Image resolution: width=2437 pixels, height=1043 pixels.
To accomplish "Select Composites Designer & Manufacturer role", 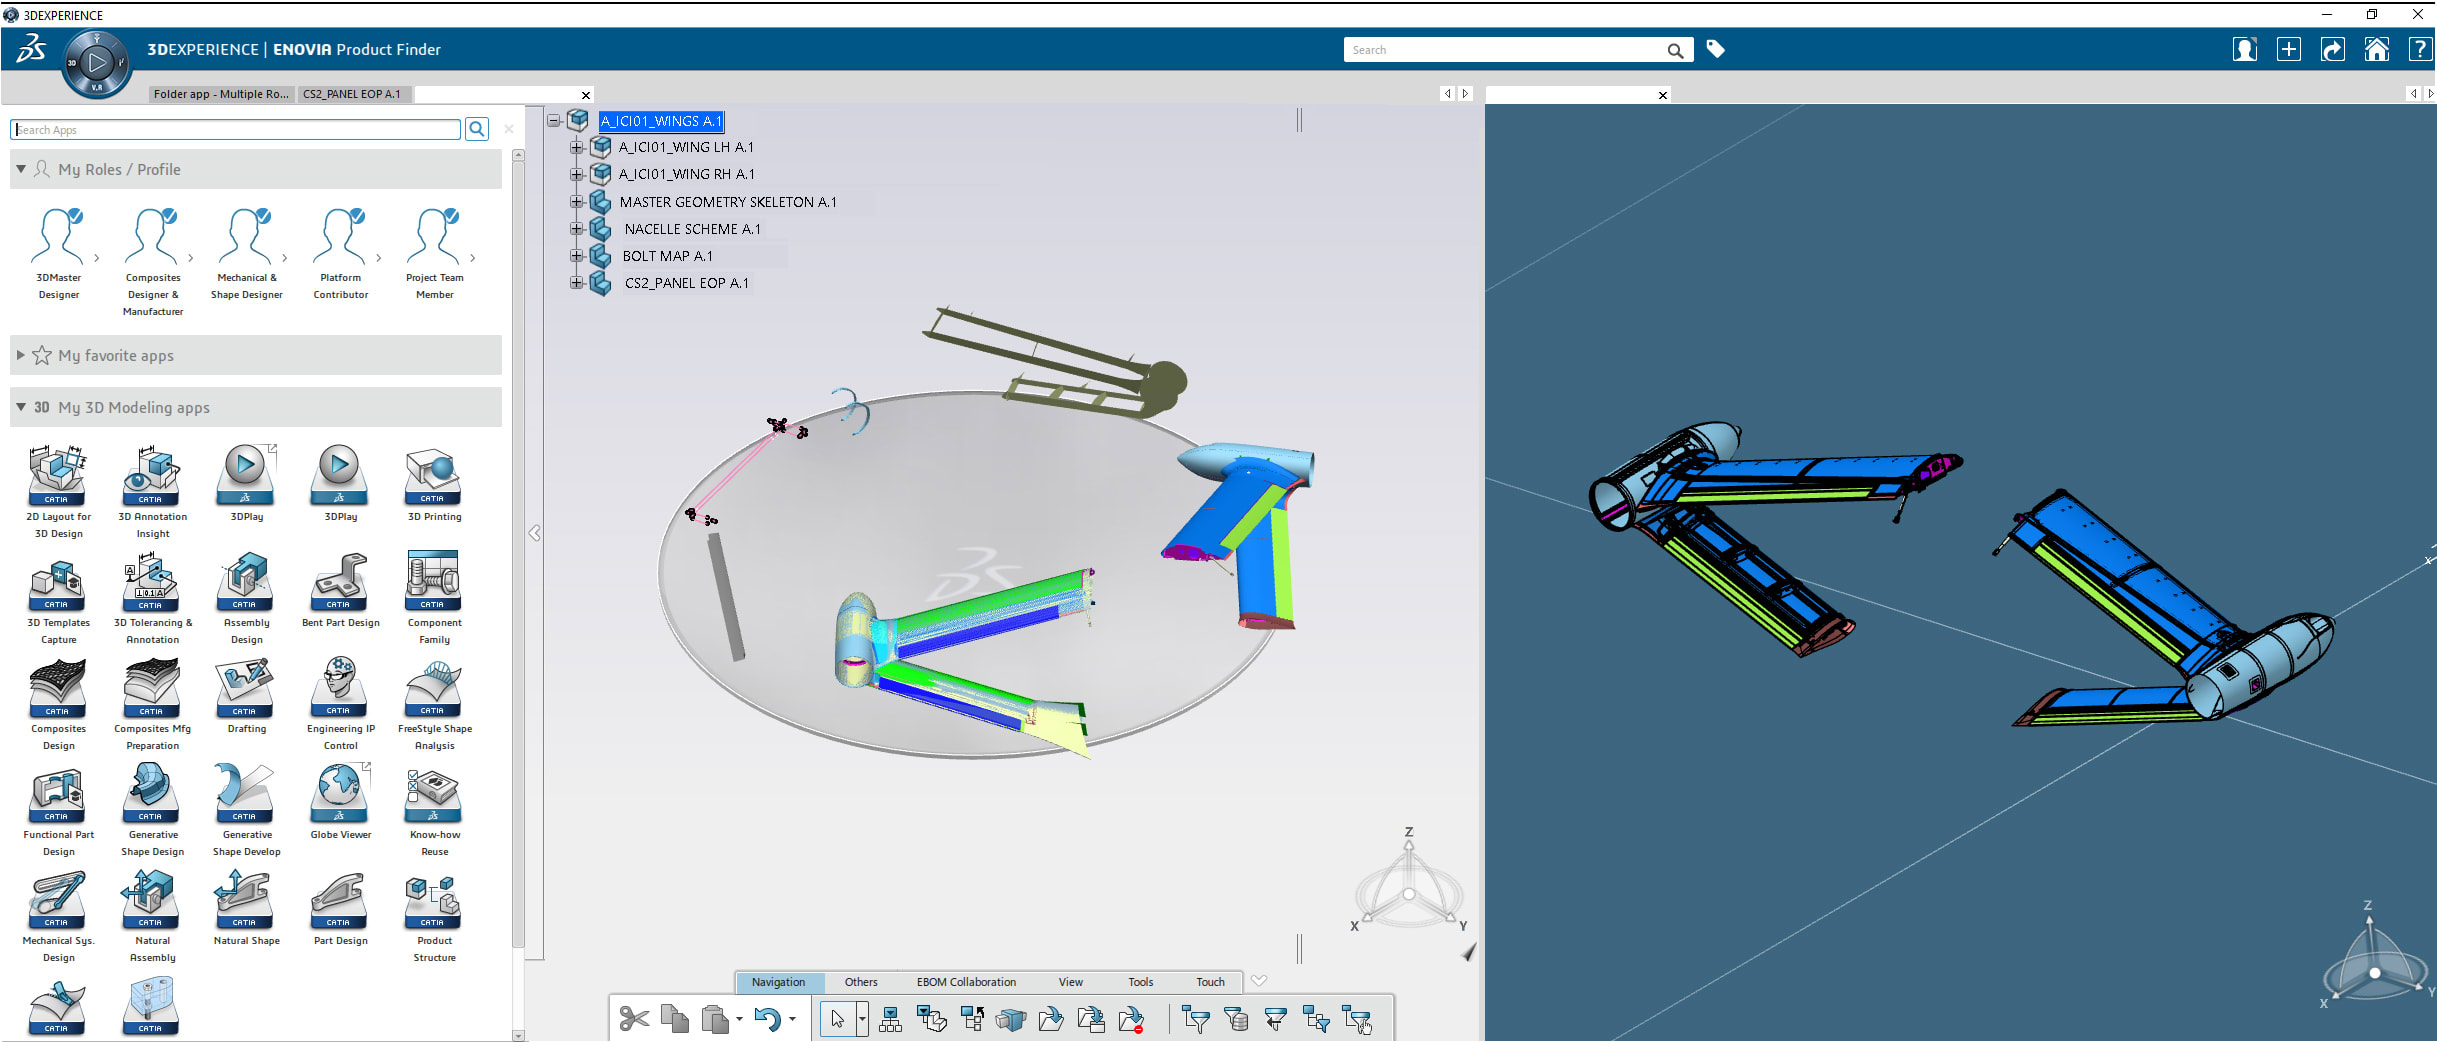I will (x=153, y=263).
